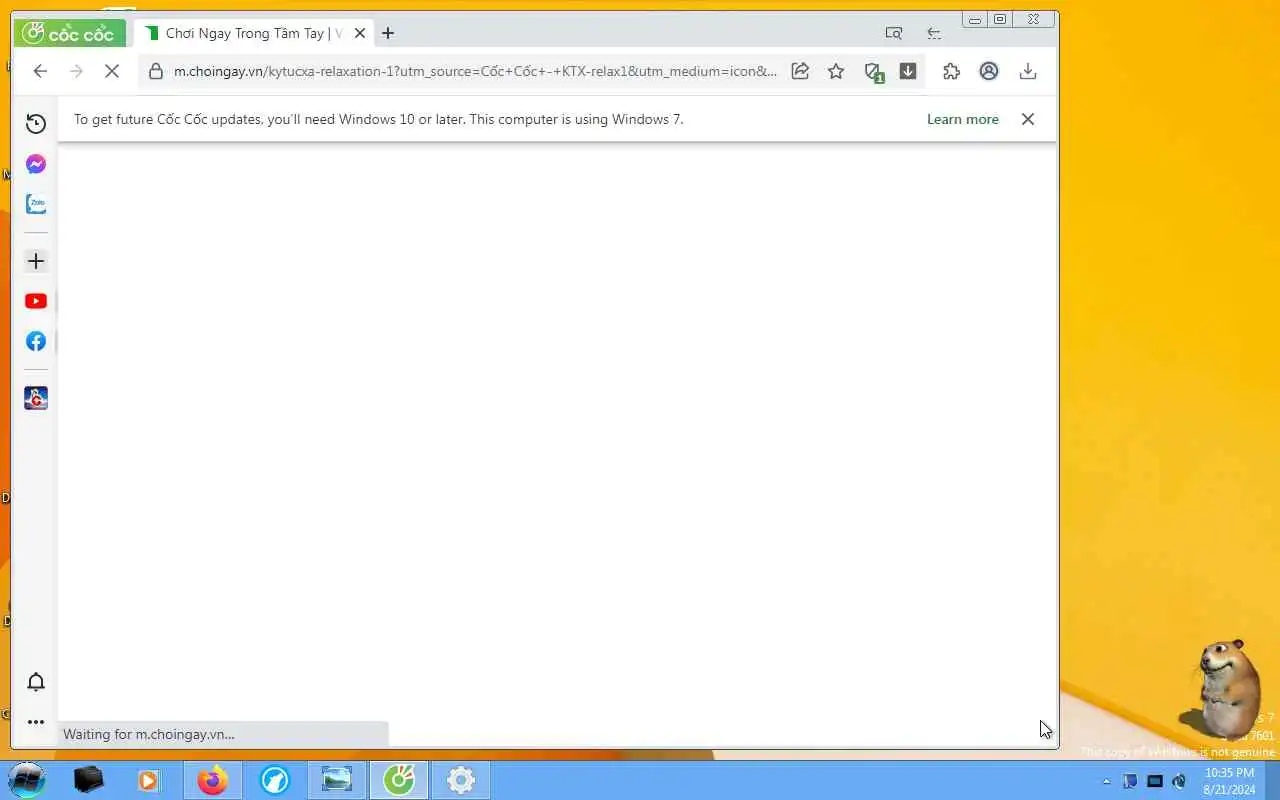
Task: Show hidden system tray icons
Action: [1106, 781]
